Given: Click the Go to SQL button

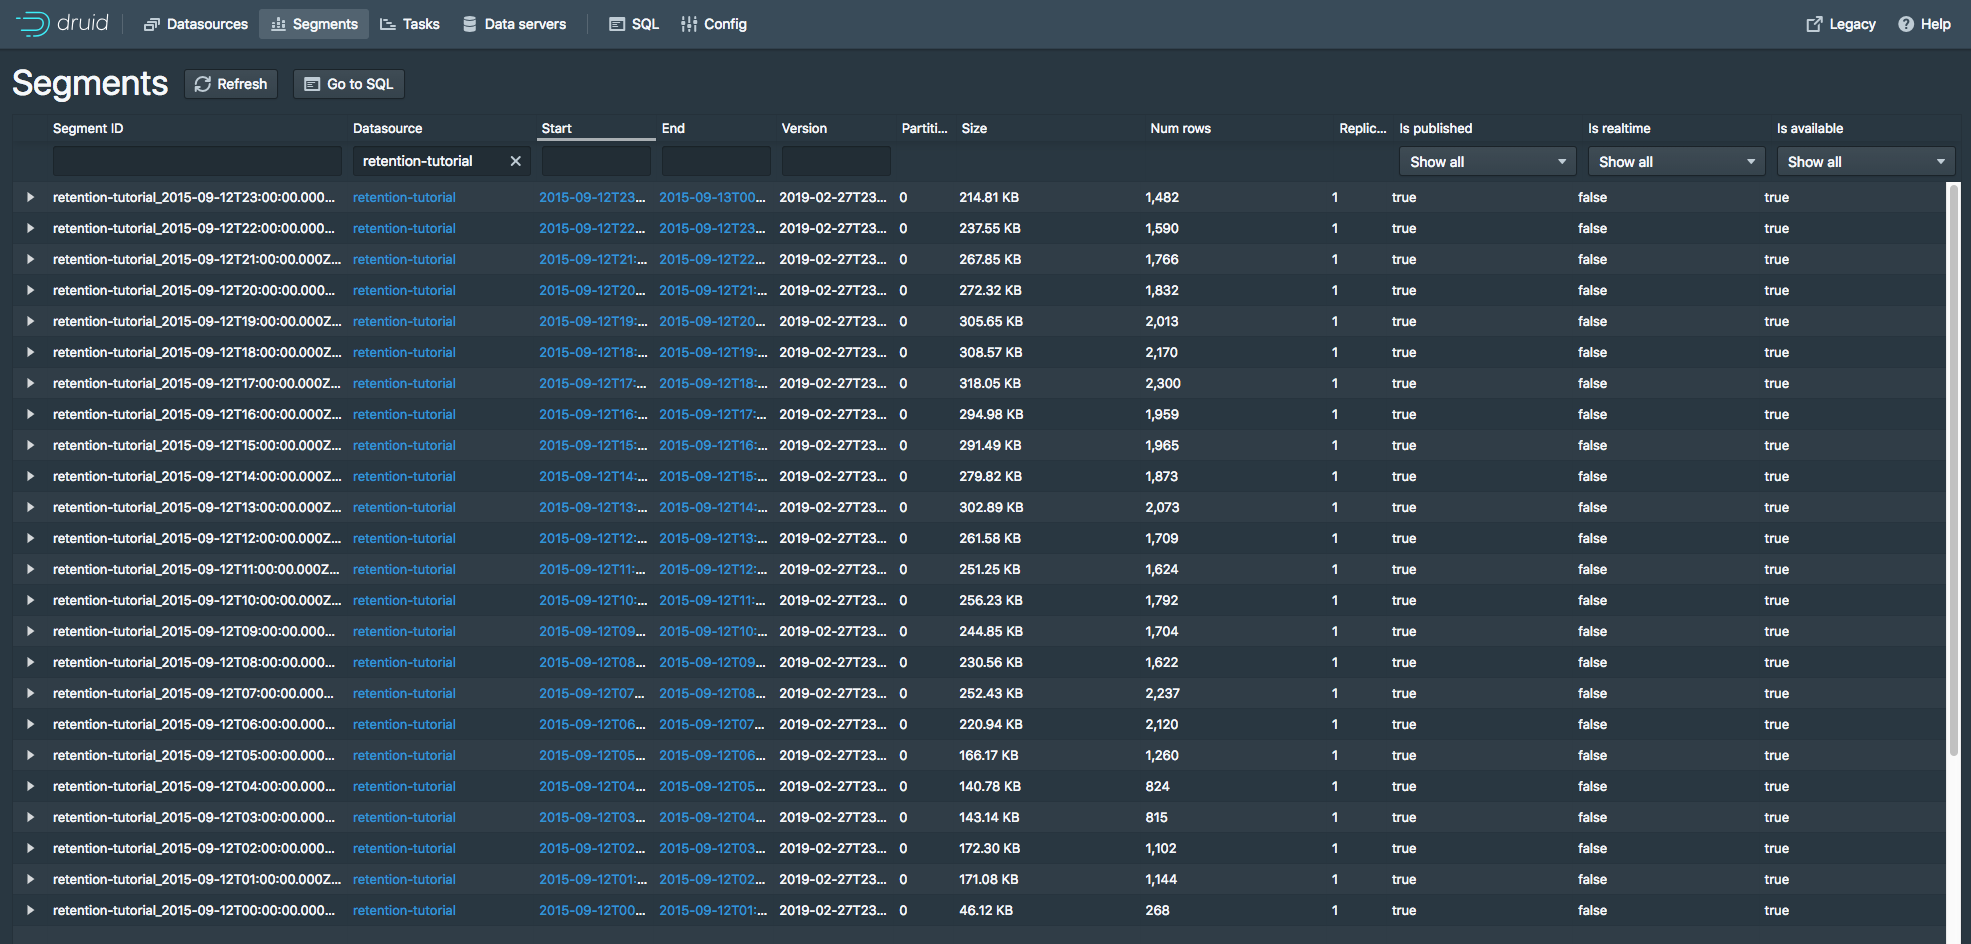Looking at the screenshot, I should [x=349, y=84].
